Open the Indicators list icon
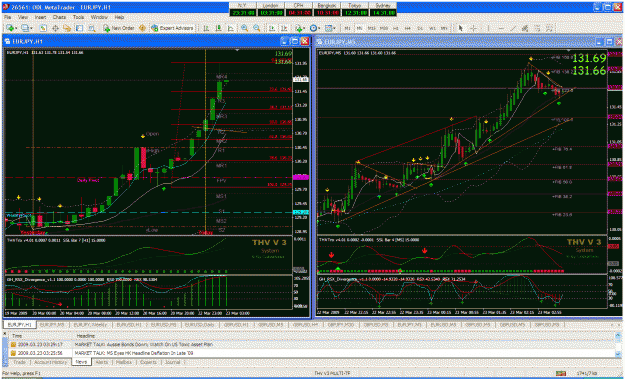This screenshot has height=379, width=625. click(x=298, y=28)
